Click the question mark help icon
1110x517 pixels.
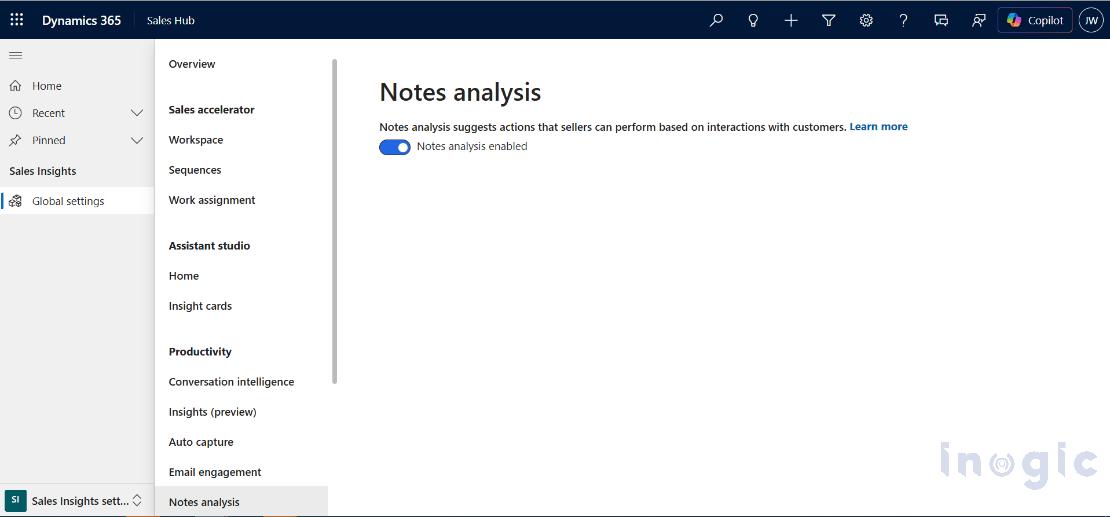click(x=903, y=21)
